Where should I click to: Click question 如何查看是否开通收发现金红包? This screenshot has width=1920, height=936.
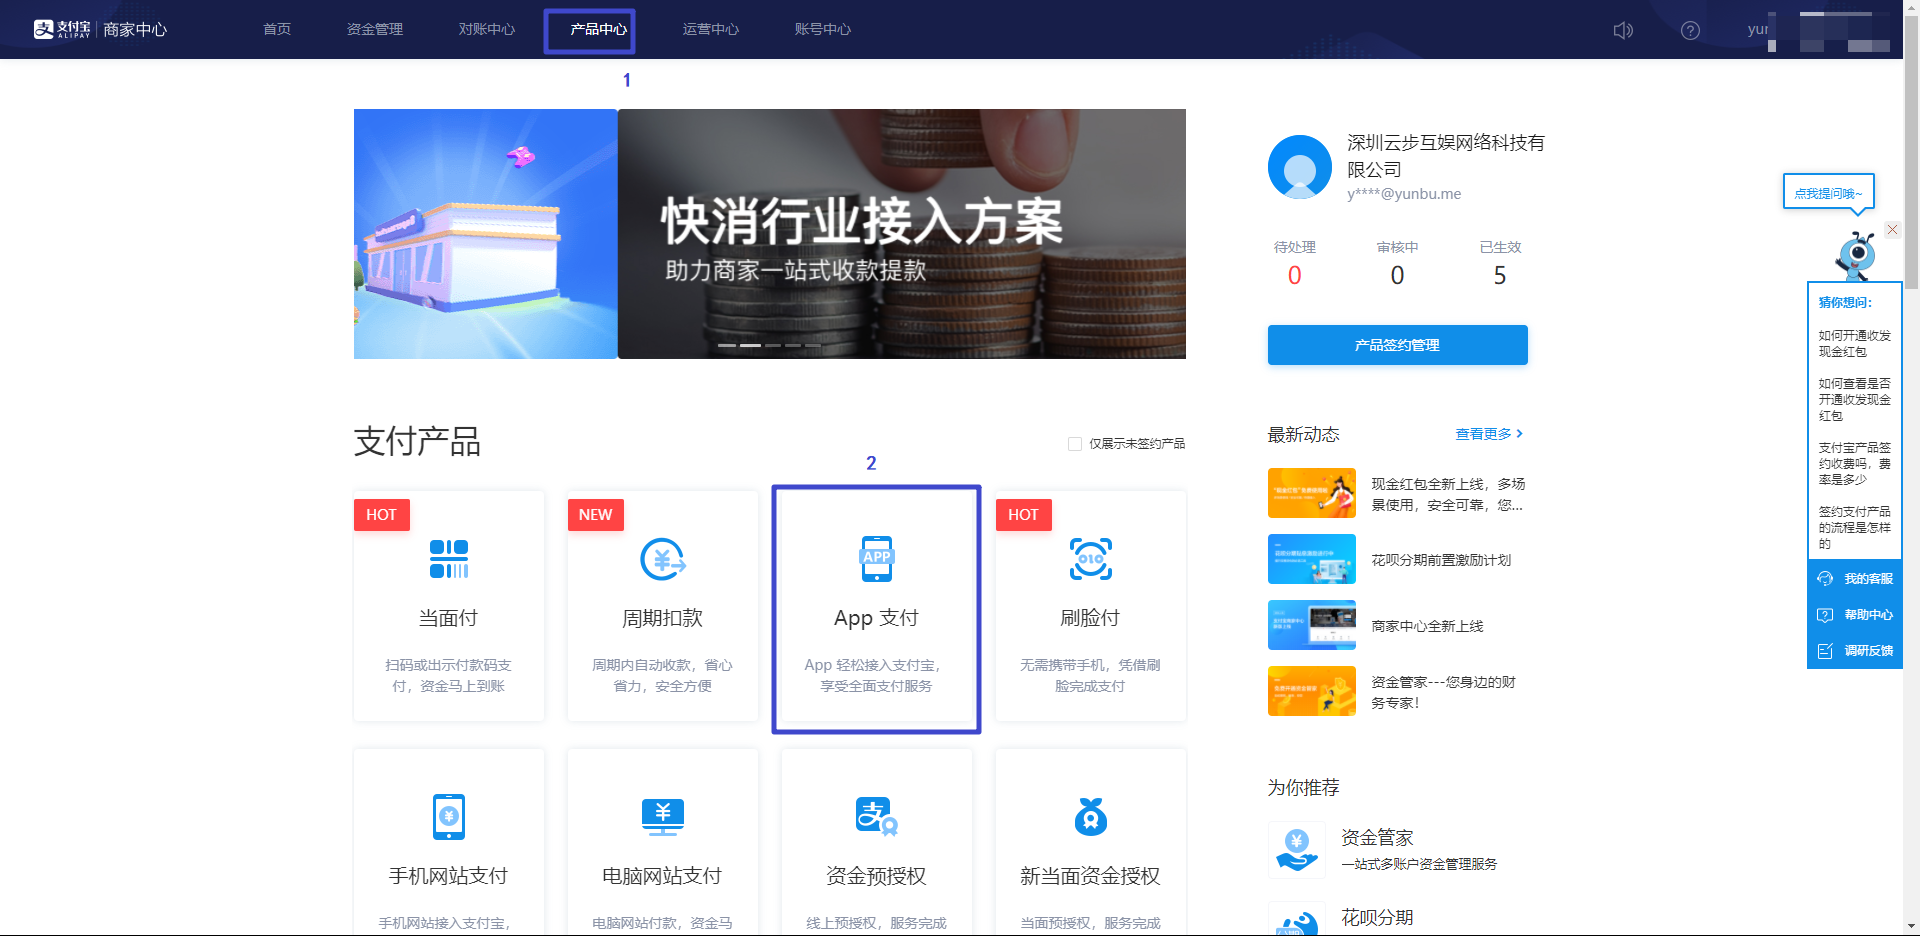pyautogui.click(x=1855, y=400)
